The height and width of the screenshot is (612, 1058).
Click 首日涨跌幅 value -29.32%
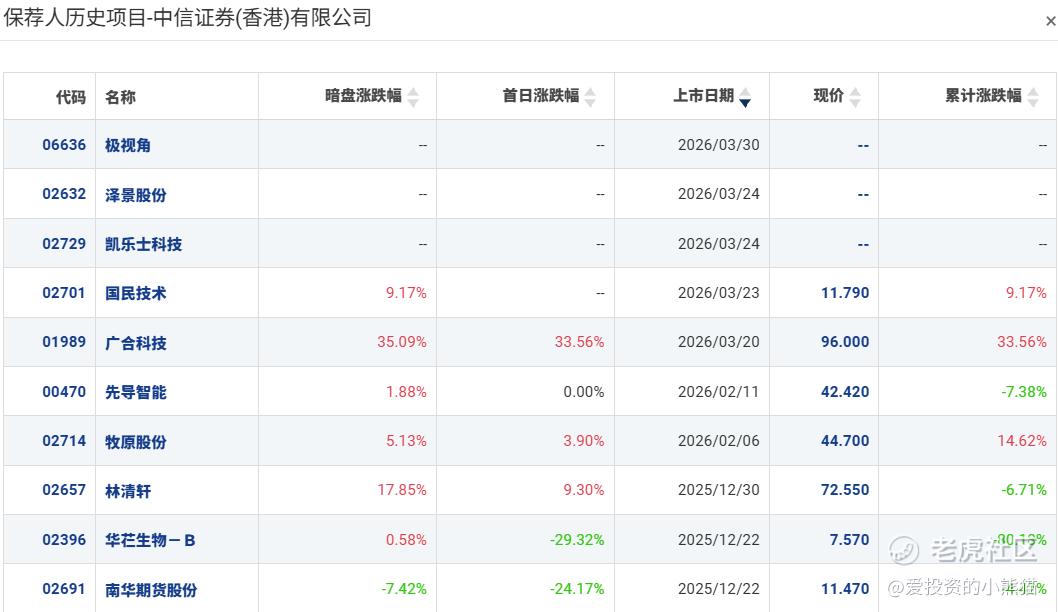pyautogui.click(x=577, y=540)
